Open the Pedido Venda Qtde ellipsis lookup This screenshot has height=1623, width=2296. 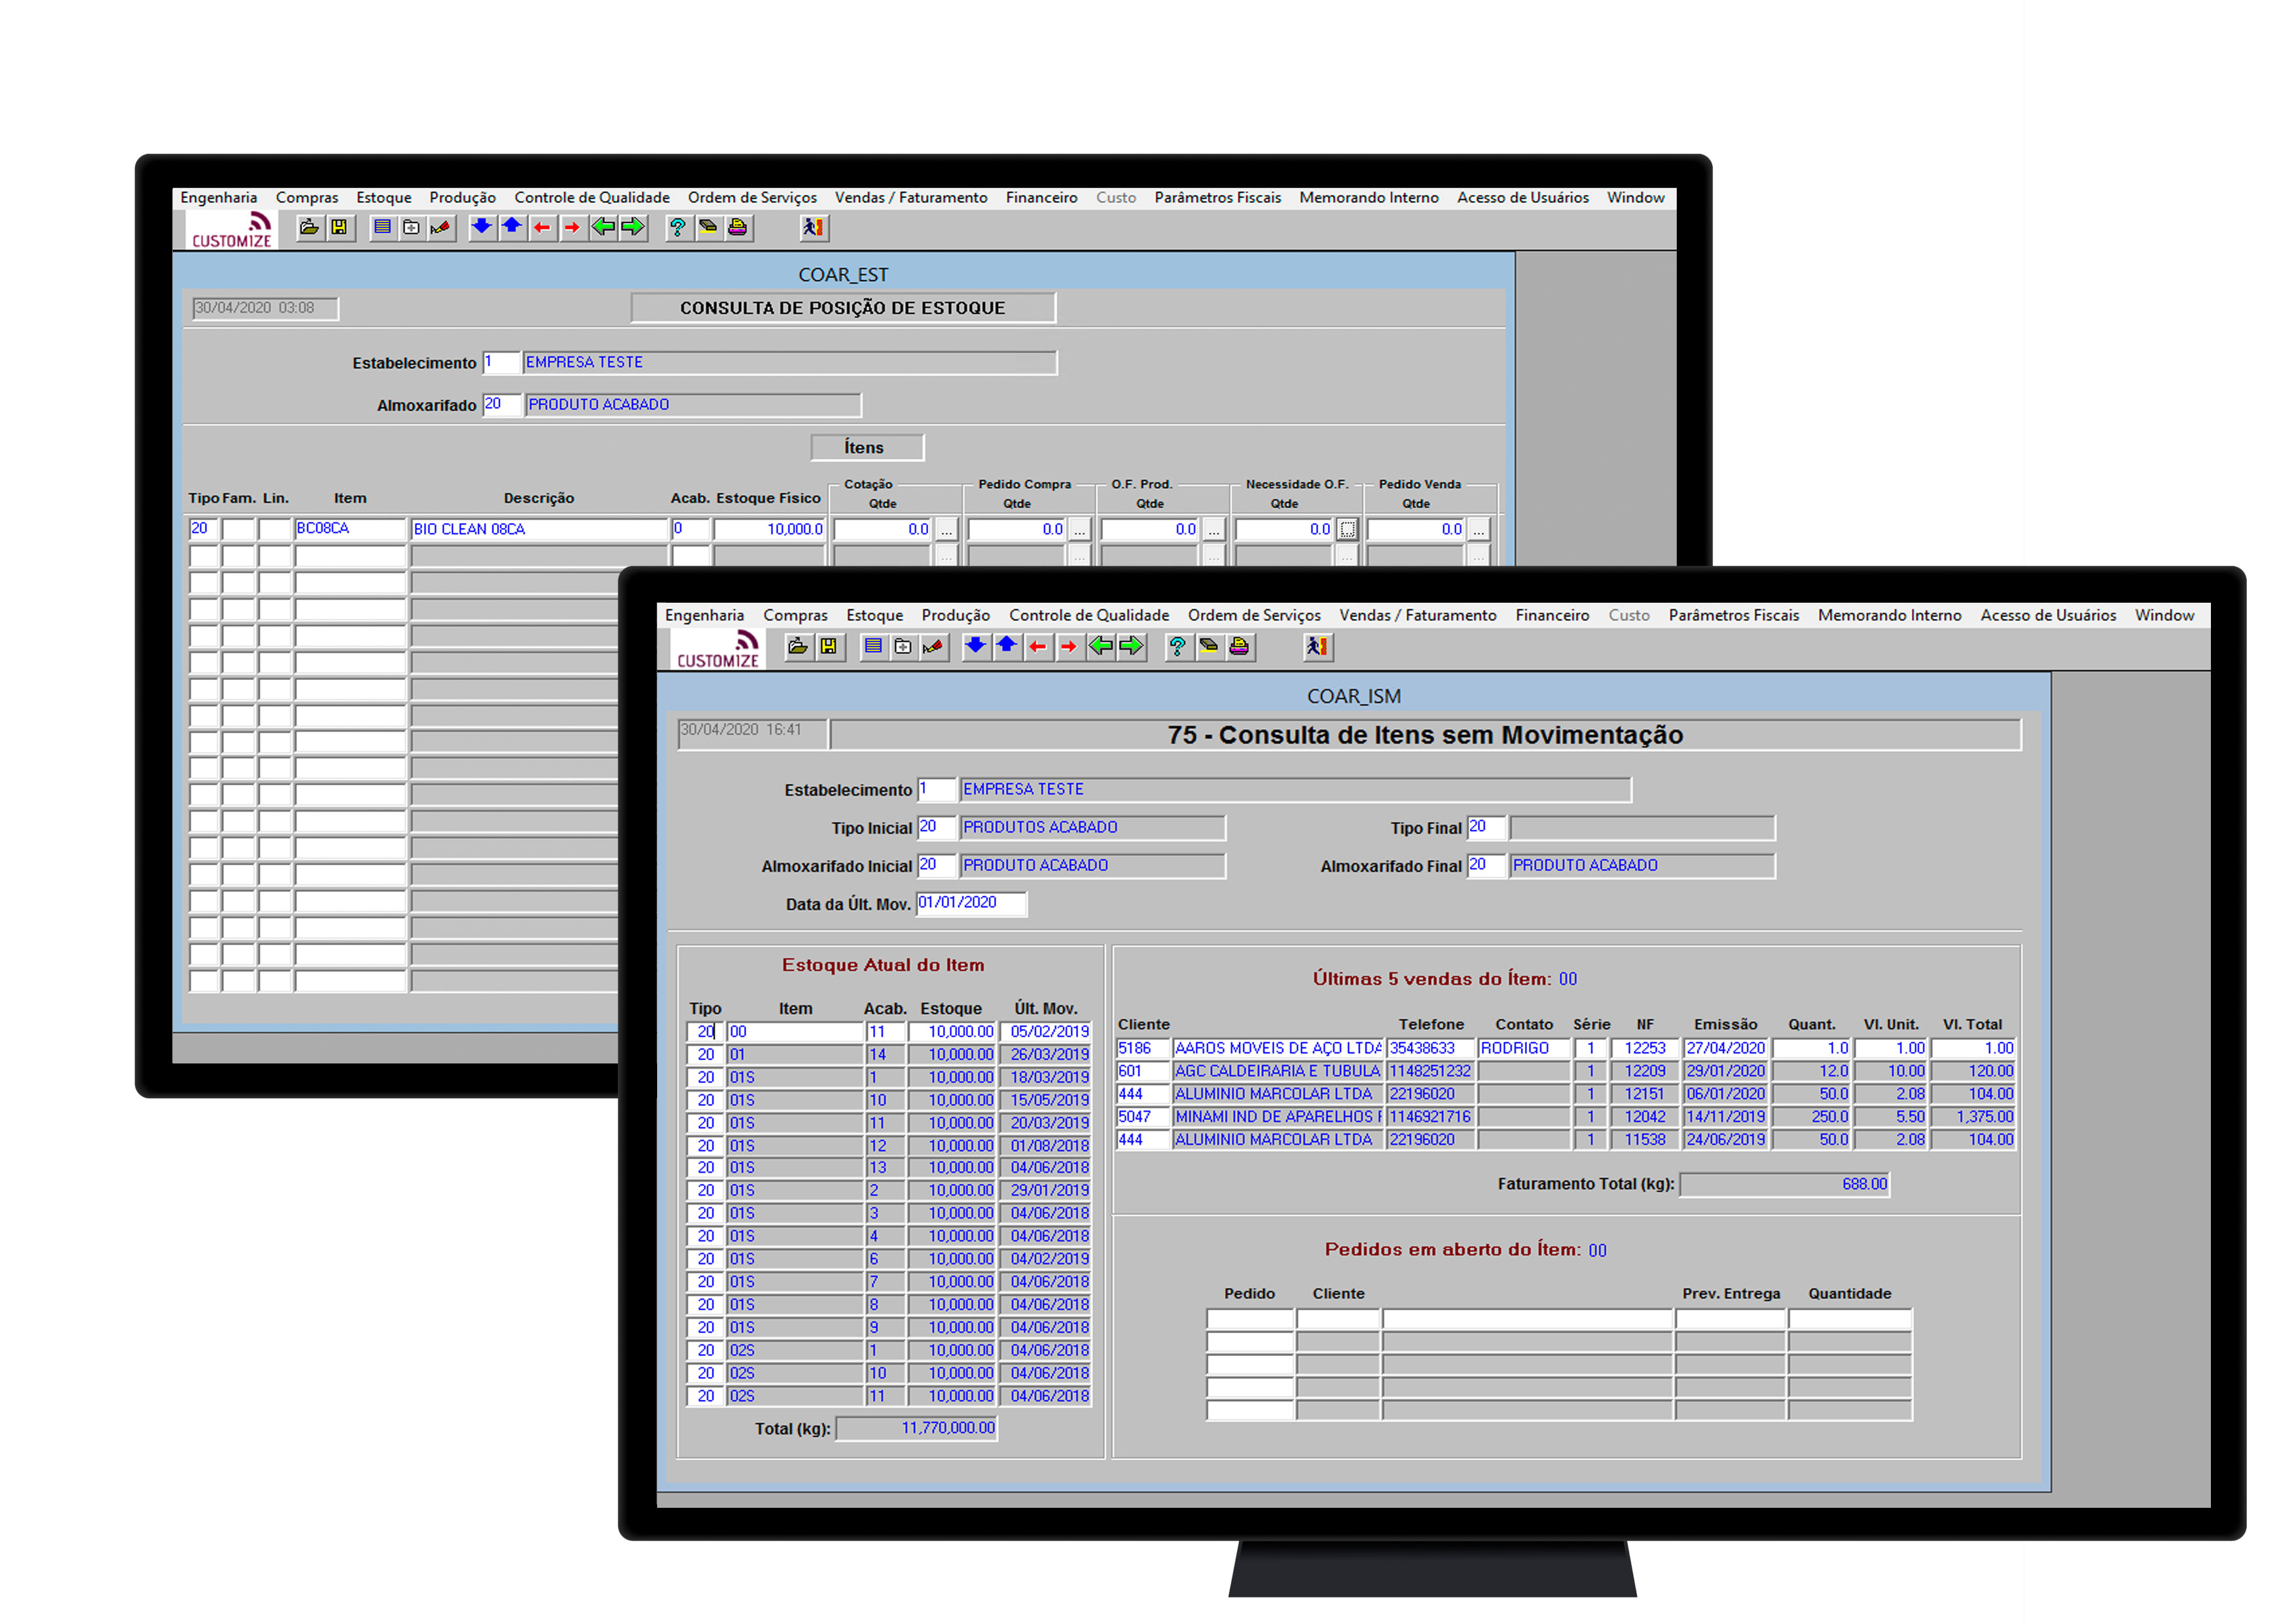pyautogui.click(x=1479, y=529)
